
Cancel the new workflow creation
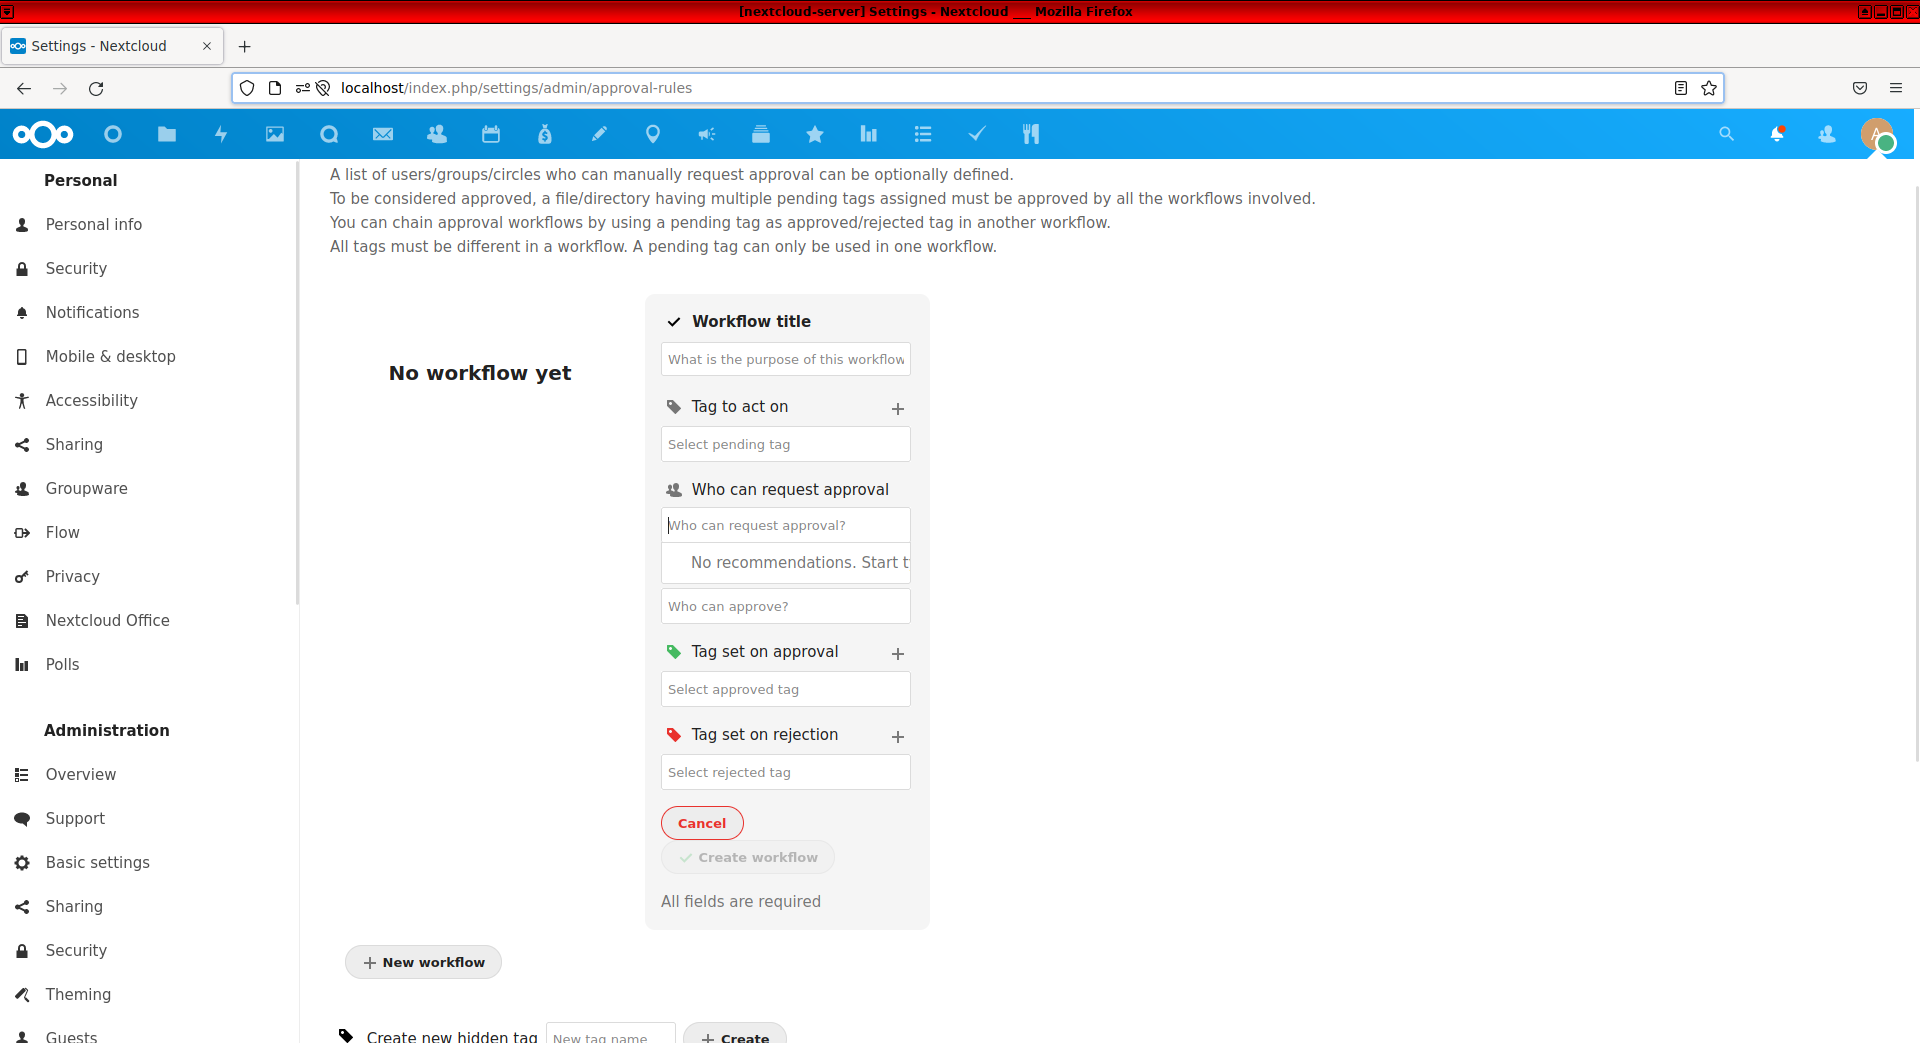pos(702,823)
